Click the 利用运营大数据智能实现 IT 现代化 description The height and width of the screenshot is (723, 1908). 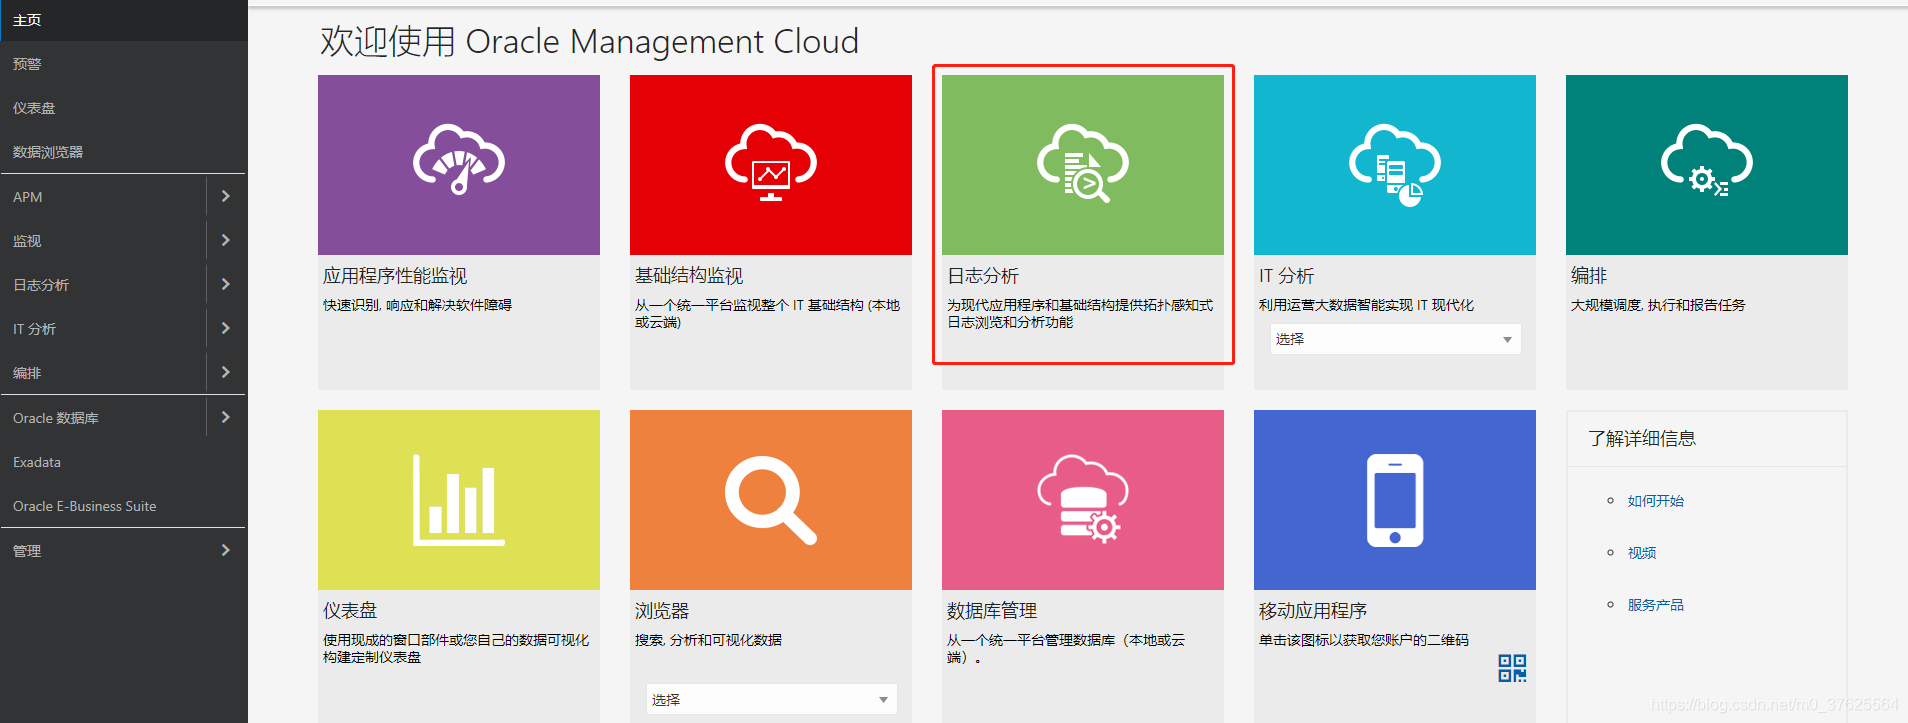pos(1366,305)
